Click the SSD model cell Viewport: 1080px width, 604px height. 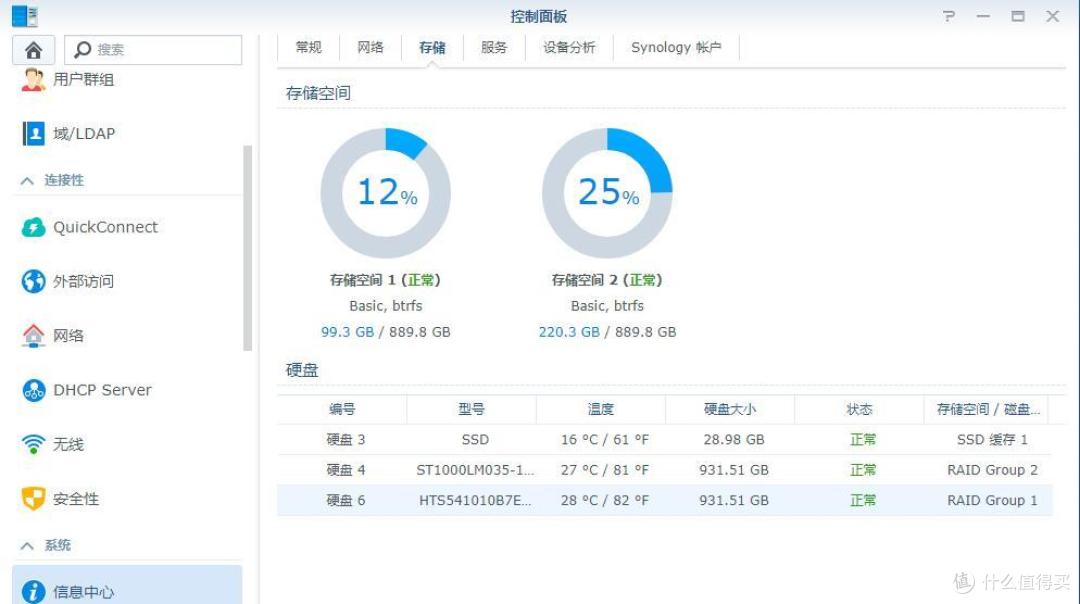(475, 439)
